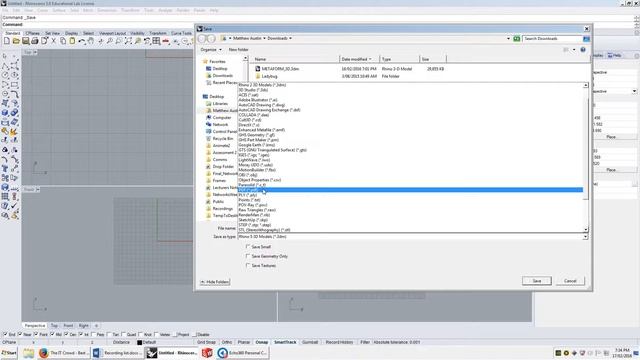Click the Cut scissors icon
The width and height of the screenshot is (640, 360).
(x=53, y=41)
